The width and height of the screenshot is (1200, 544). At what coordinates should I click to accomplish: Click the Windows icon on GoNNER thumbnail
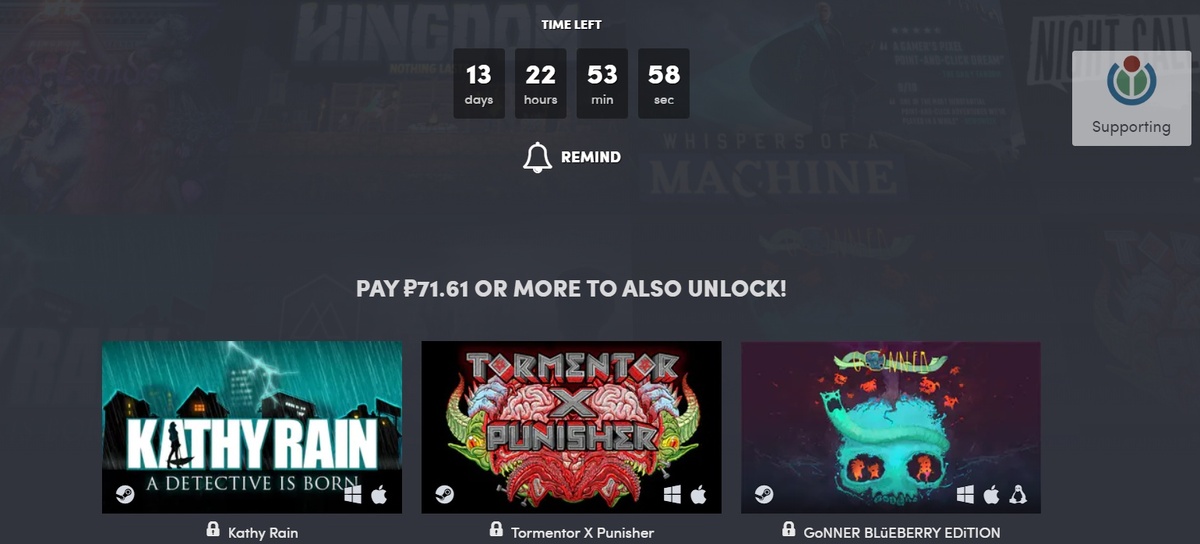pos(965,494)
